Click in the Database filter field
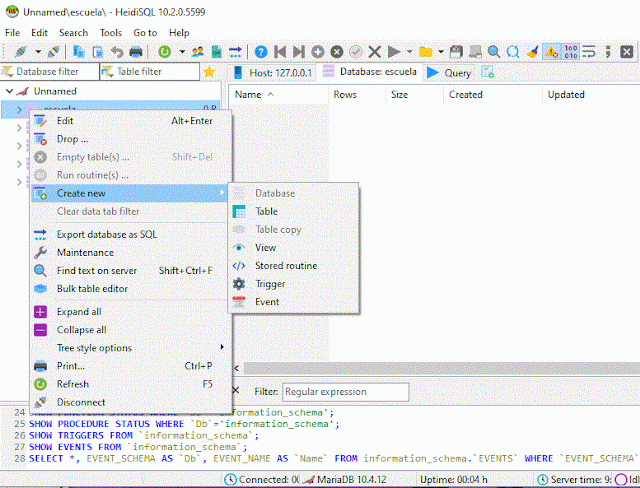Screen dimensions: 640x488 coord(50,72)
